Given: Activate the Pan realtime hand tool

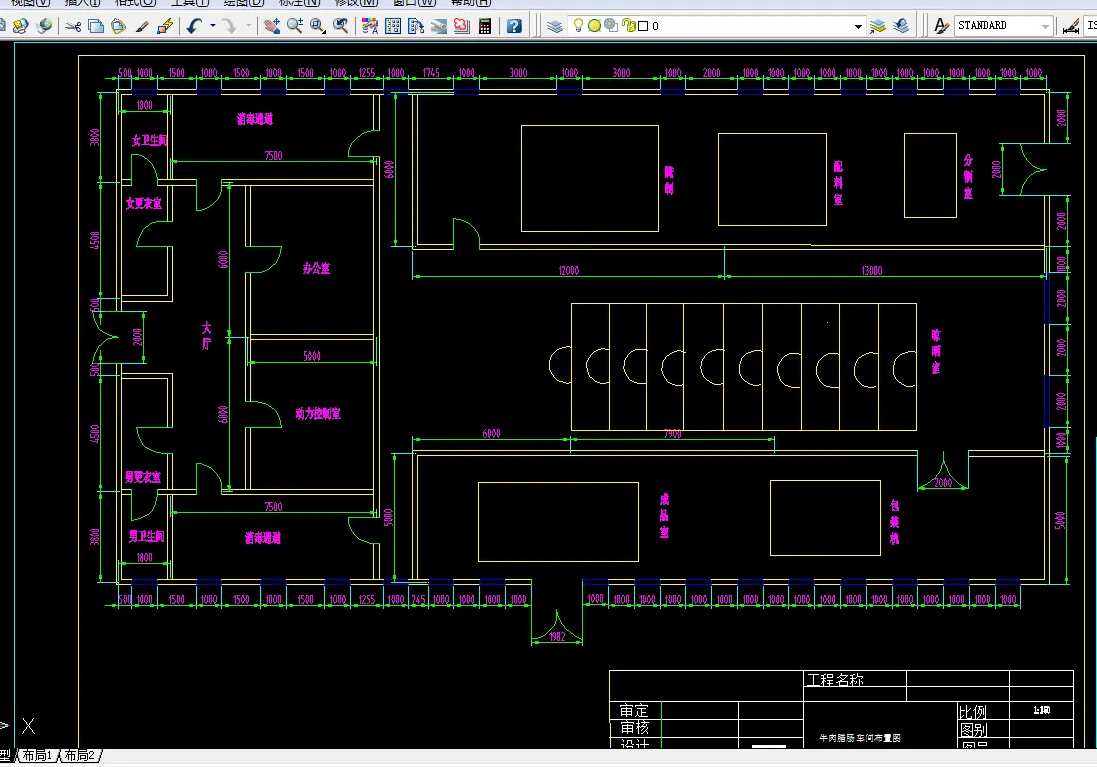Looking at the screenshot, I should pos(271,27).
